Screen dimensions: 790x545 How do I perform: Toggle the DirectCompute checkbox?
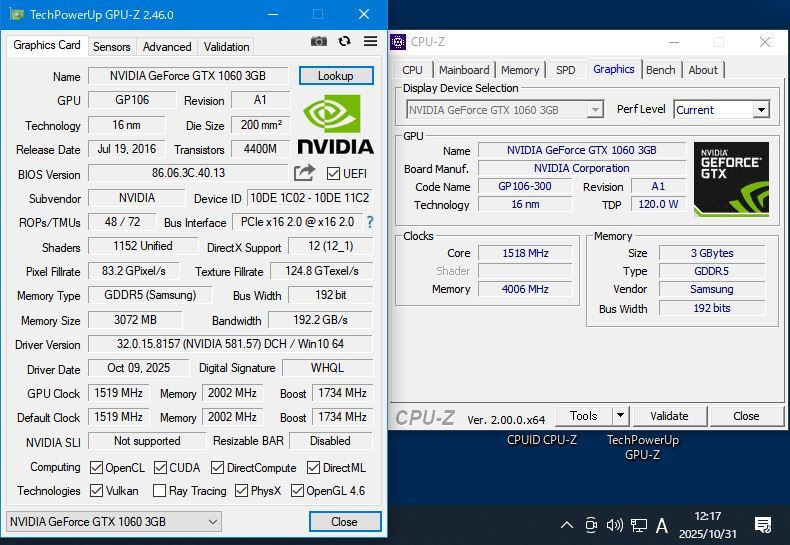click(x=217, y=467)
